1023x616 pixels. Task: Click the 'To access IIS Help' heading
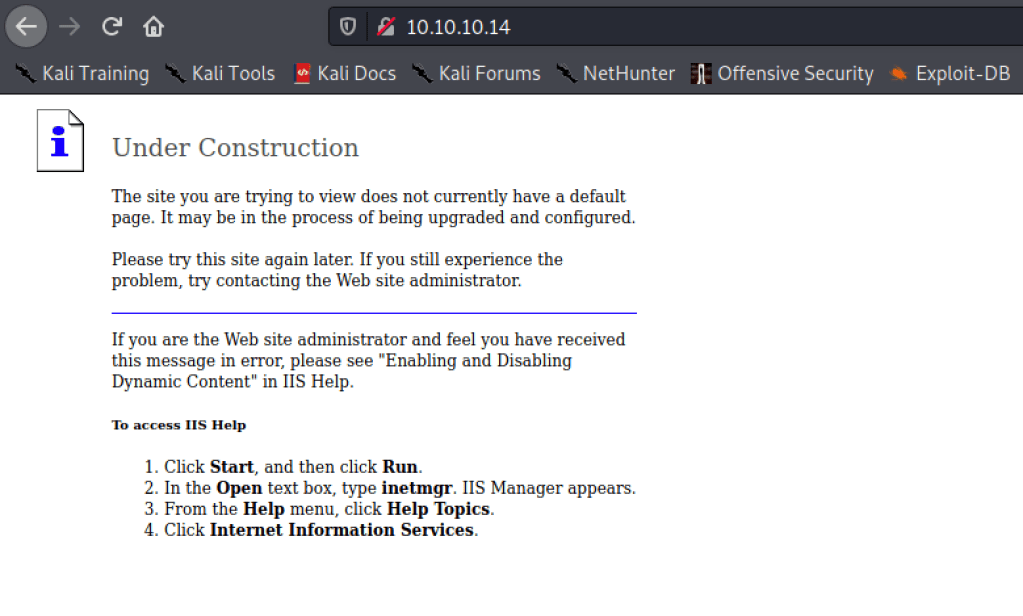pyautogui.click(x=178, y=425)
